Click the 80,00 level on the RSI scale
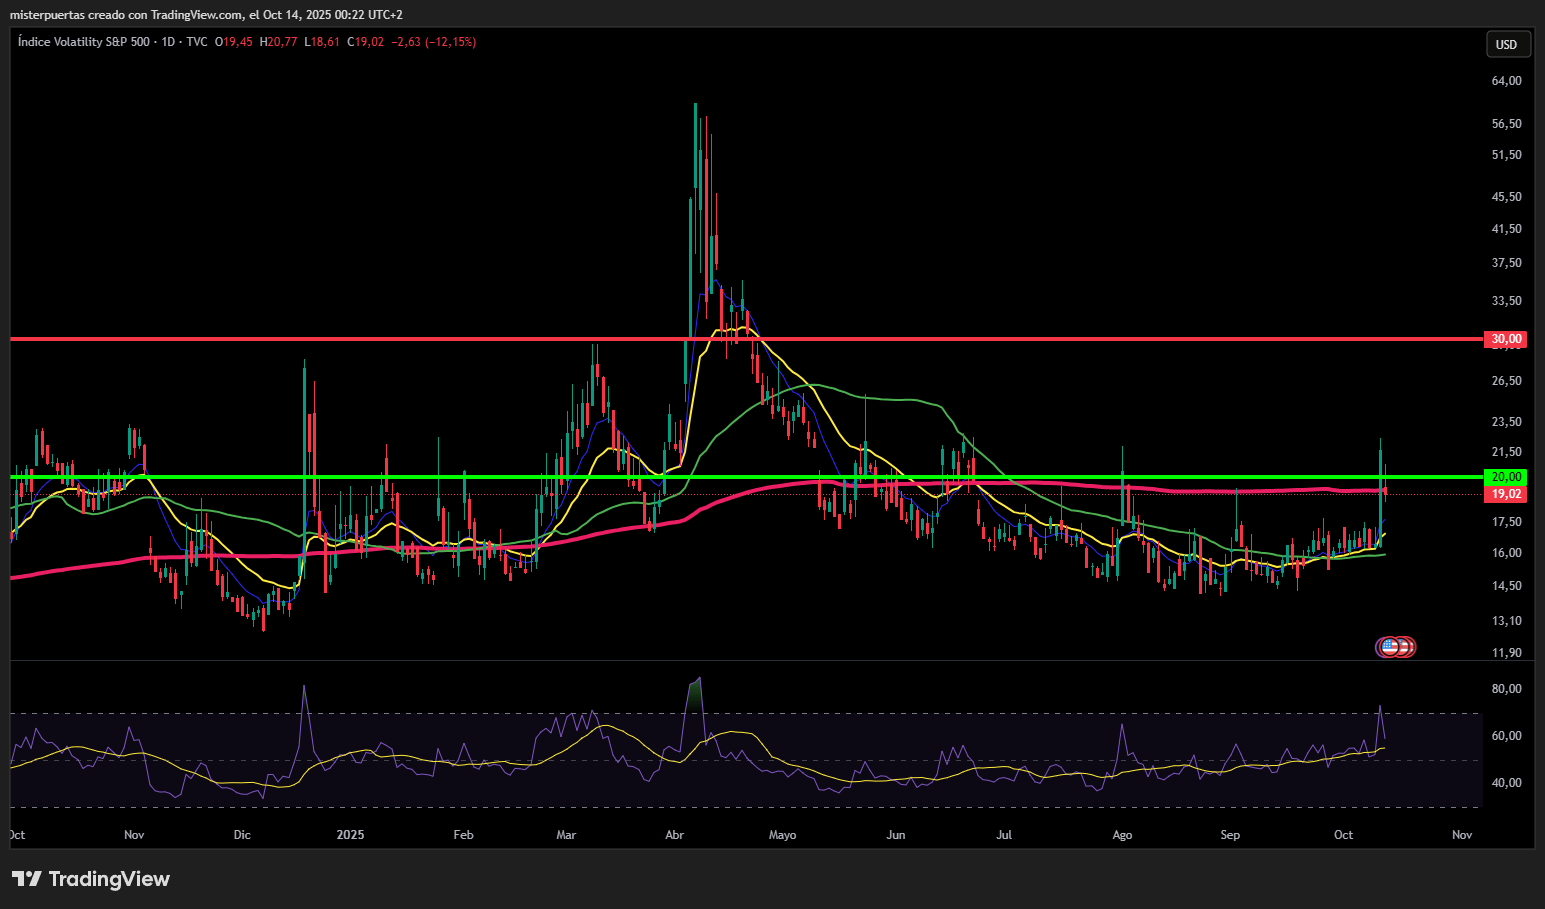Image resolution: width=1545 pixels, height=909 pixels. [1506, 689]
